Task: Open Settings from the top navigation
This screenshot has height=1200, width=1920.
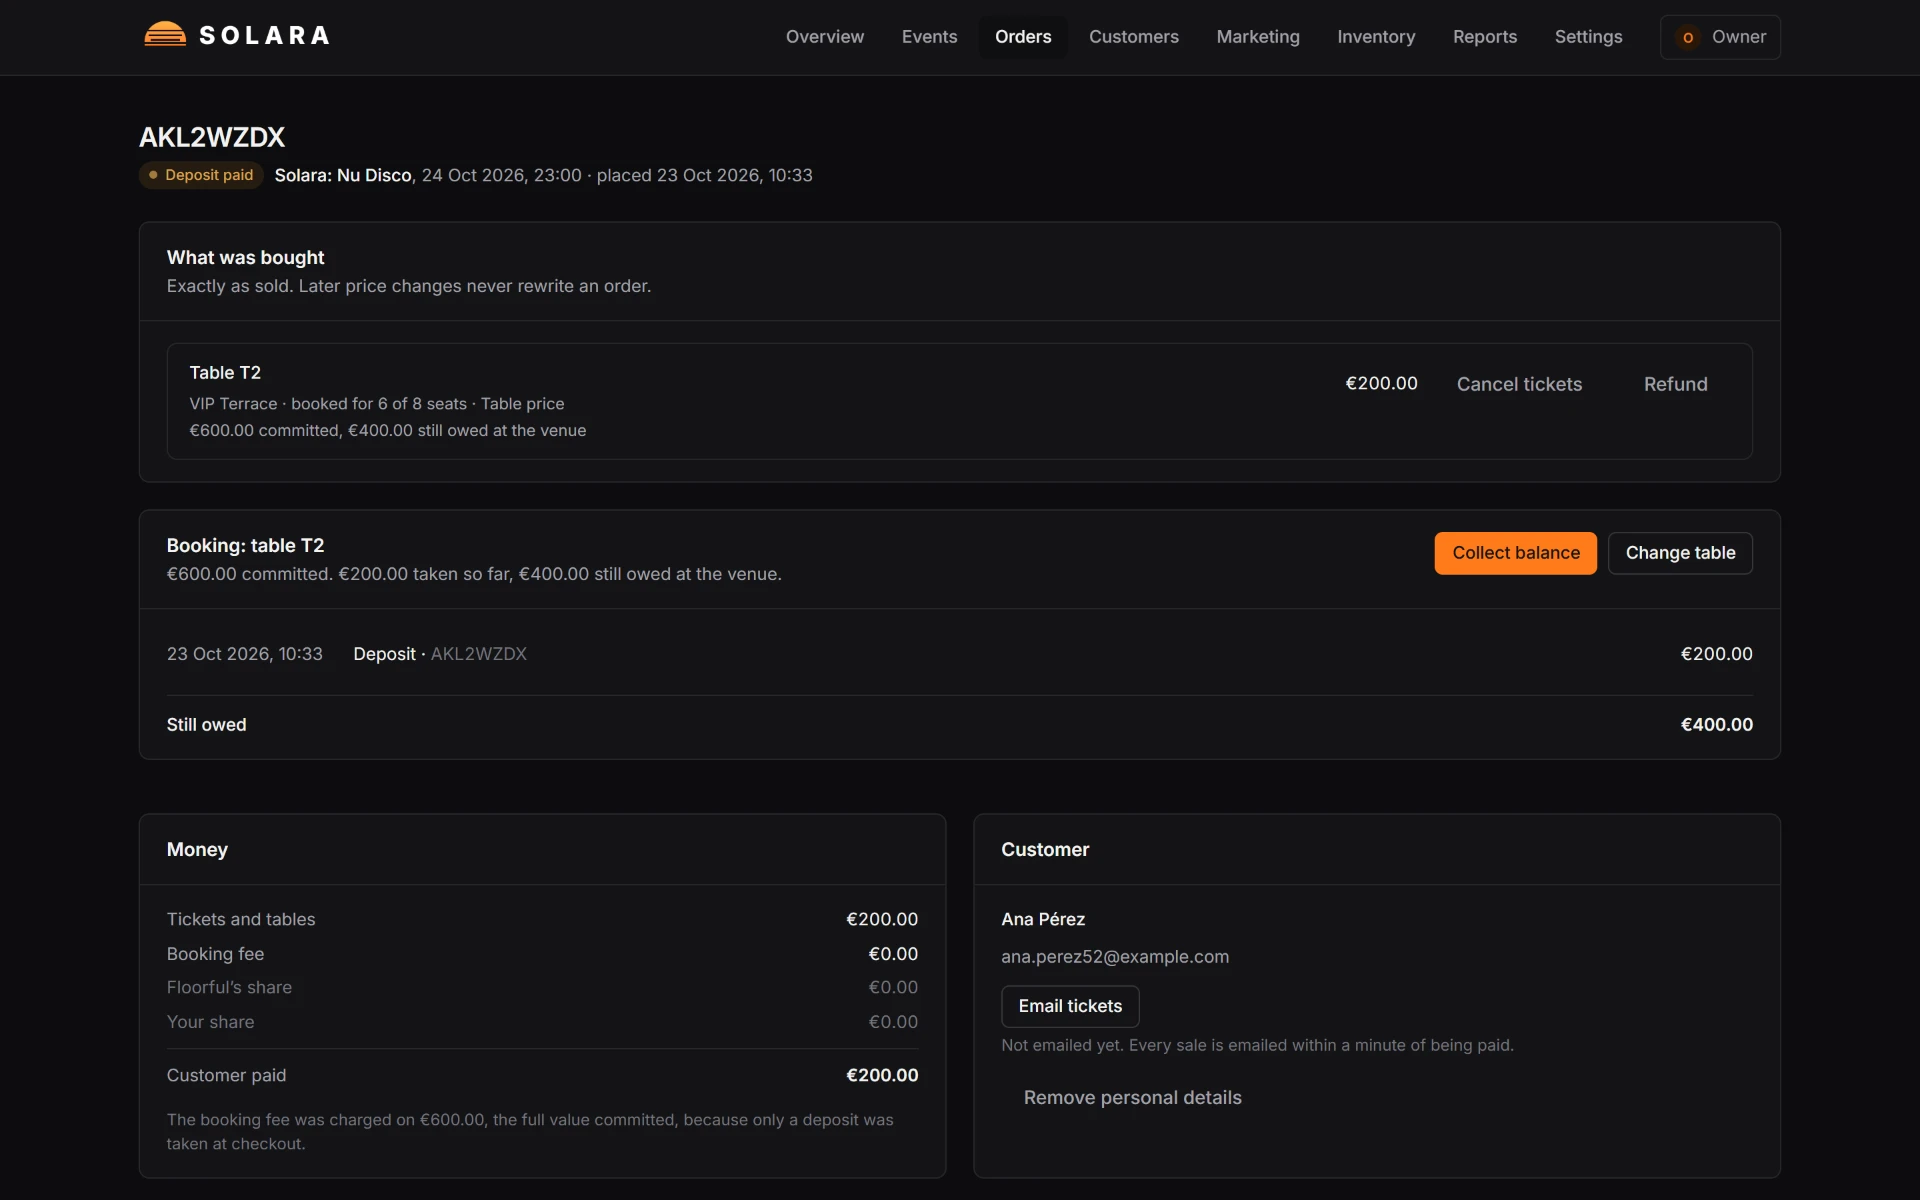Action: (x=1588, y=37)
